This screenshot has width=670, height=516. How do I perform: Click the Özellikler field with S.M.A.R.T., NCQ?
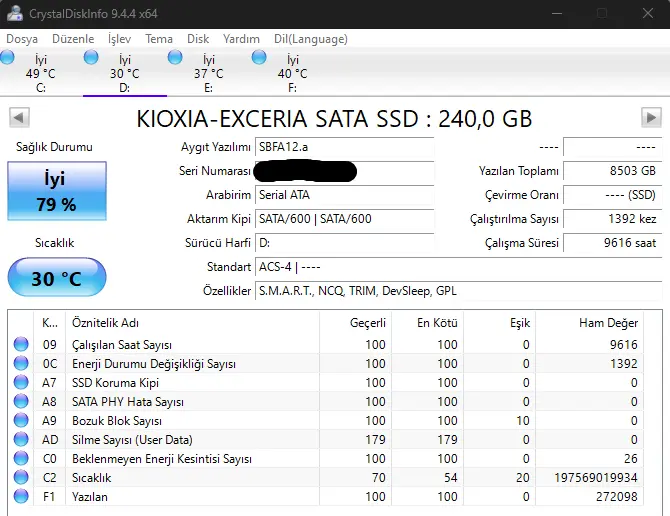(x=458, y=291)
